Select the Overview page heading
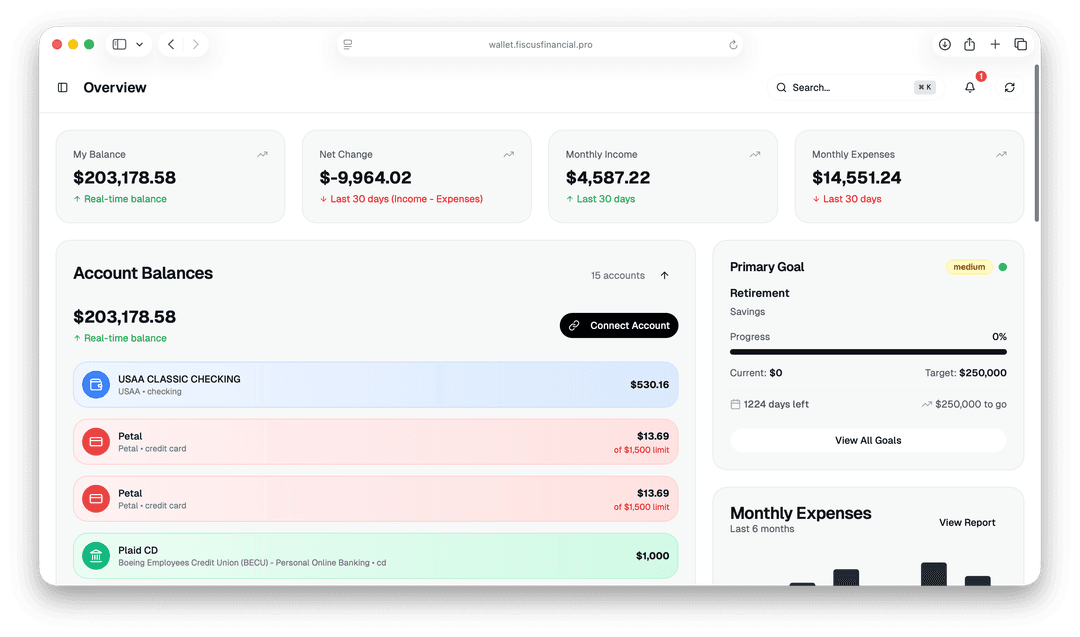The width and height of the screenshot is (1080, 637). pos(114,88)
